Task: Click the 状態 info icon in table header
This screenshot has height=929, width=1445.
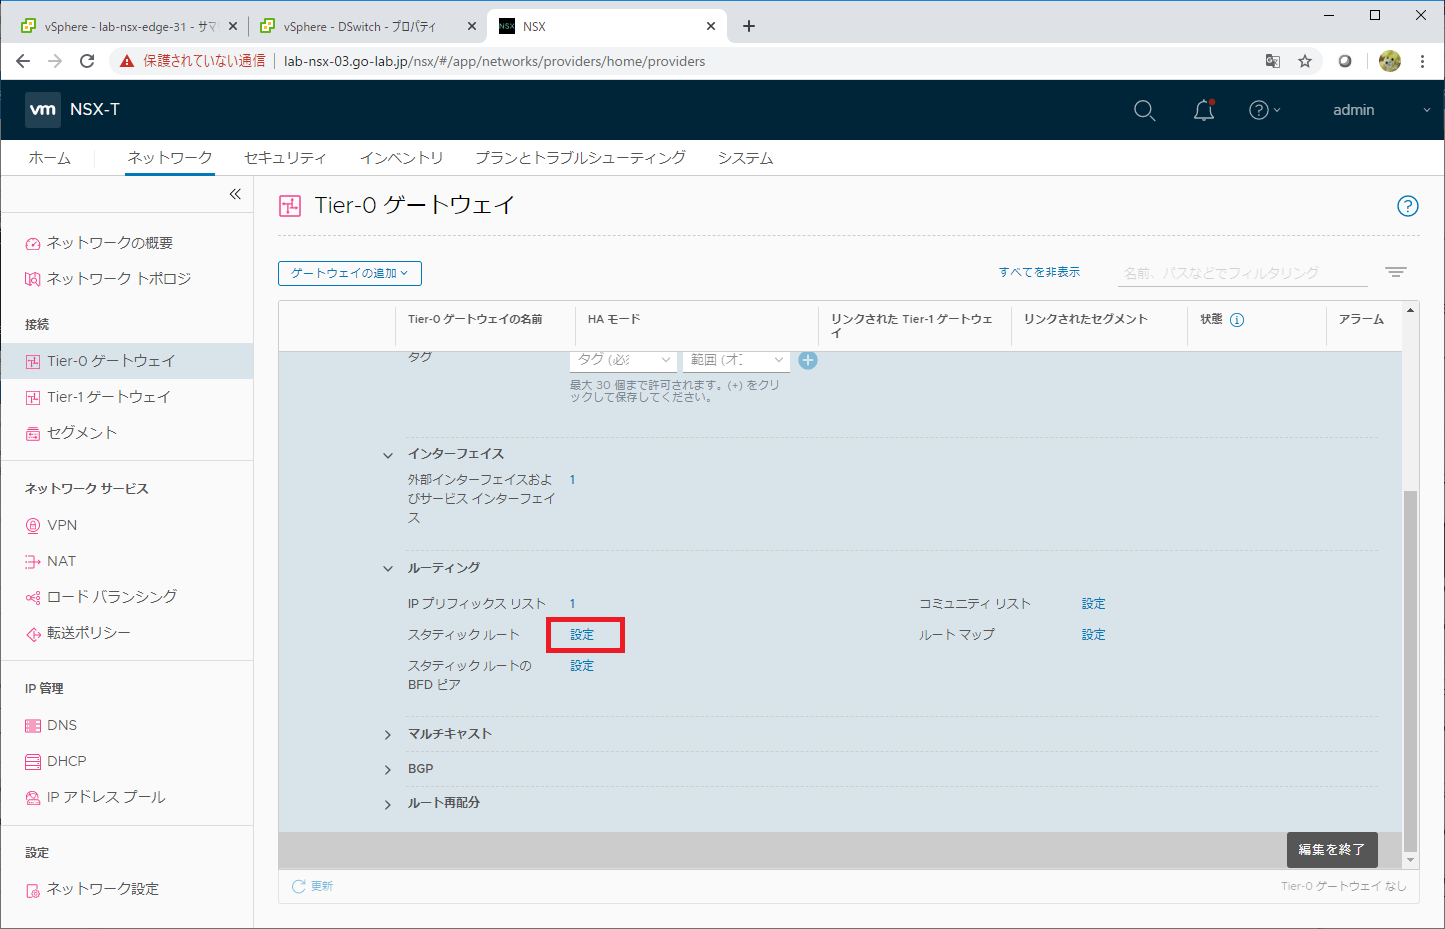Action: (x=1237, y=320)
